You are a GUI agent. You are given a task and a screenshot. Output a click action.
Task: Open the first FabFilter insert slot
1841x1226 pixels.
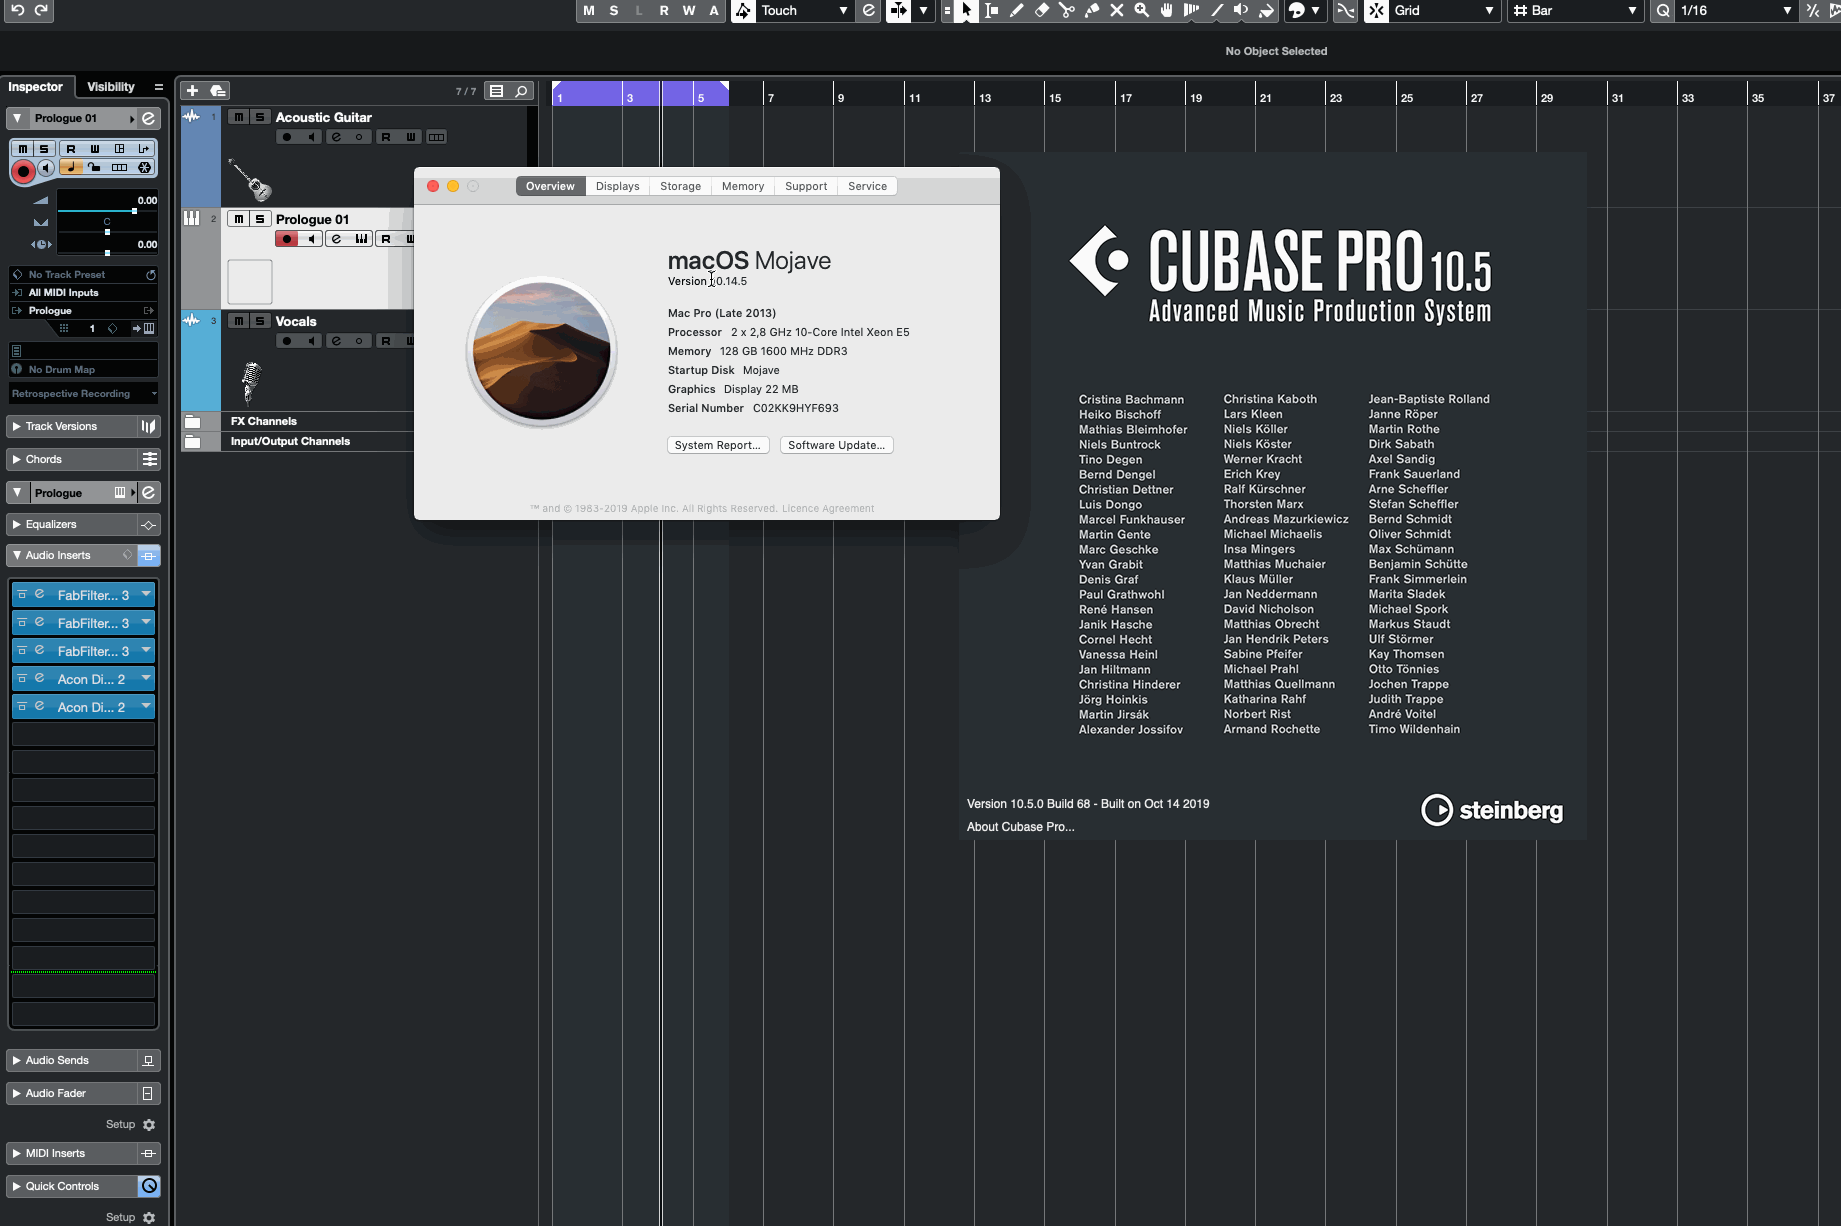click(84, 594)
